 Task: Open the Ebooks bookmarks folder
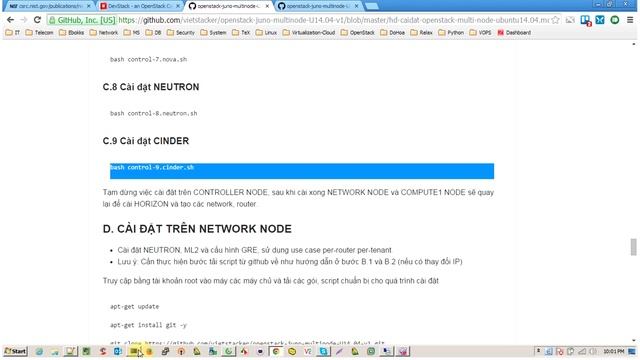(71, 32)
